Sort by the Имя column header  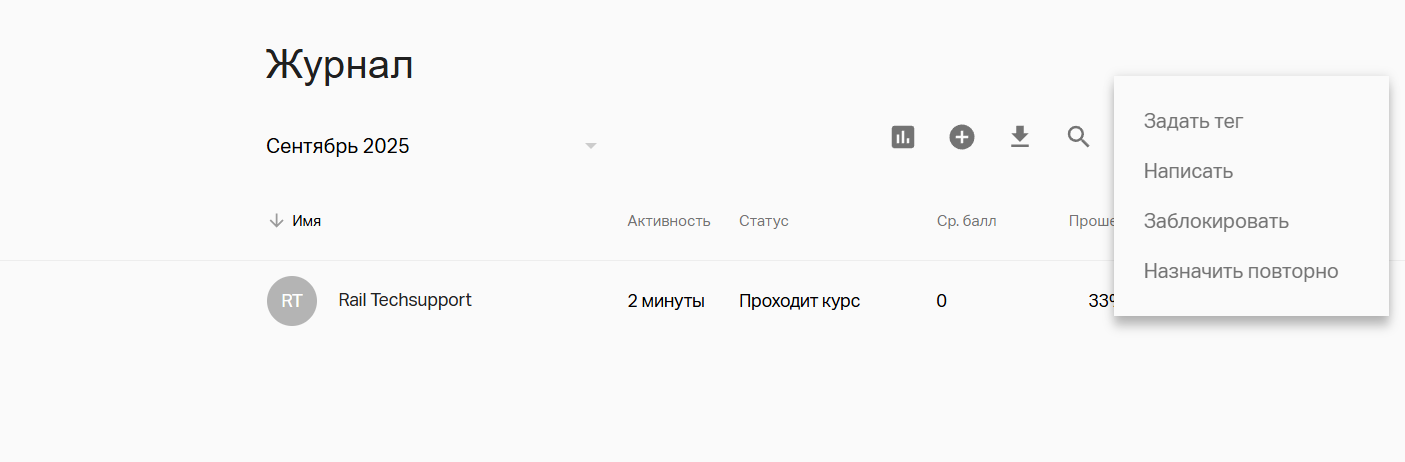(x=307, y=221)
